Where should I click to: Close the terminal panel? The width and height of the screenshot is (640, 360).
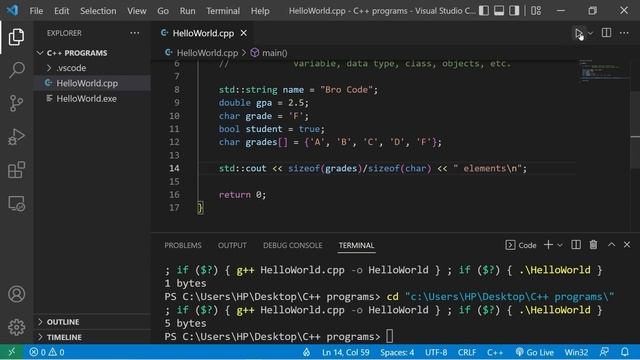[627, 245]
